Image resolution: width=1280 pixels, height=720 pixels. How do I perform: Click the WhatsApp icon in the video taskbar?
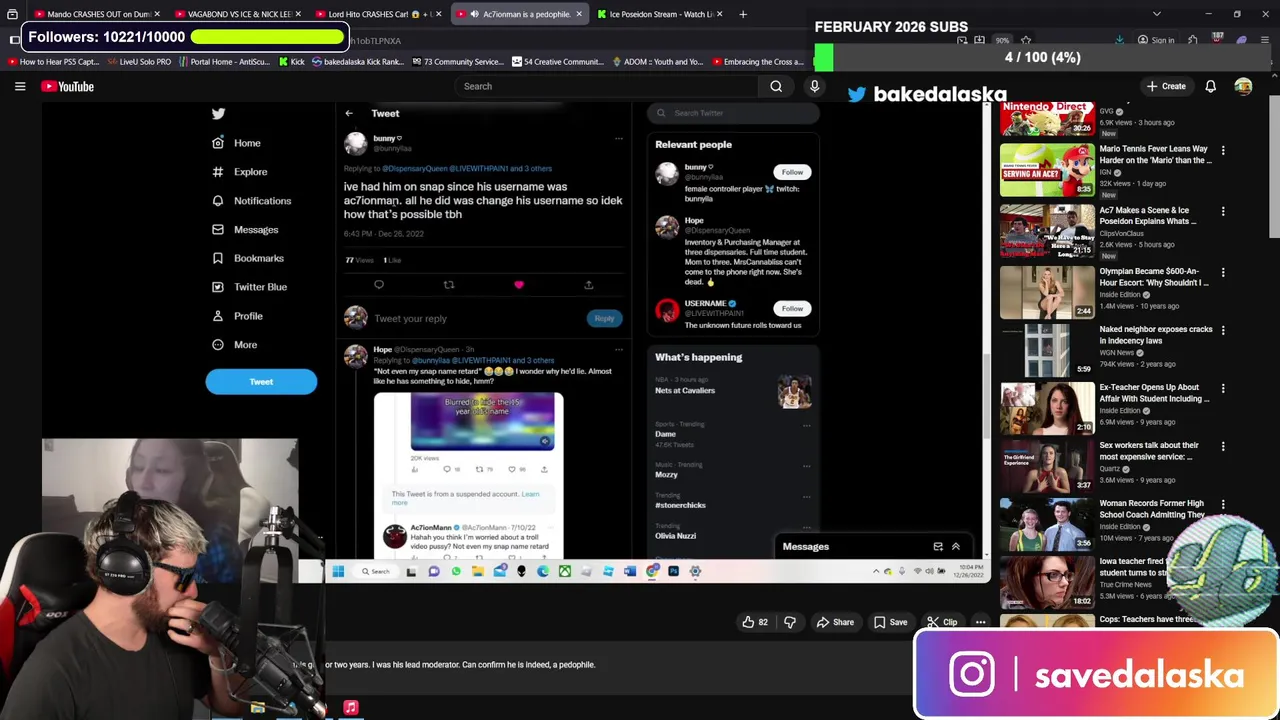(456, 572)
